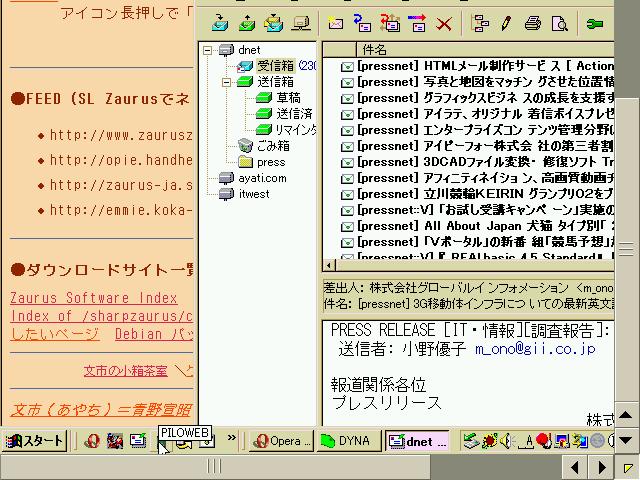Click the folder tree view icon
The height and width of the screenshot is (480, 640).
click(481, 22)
